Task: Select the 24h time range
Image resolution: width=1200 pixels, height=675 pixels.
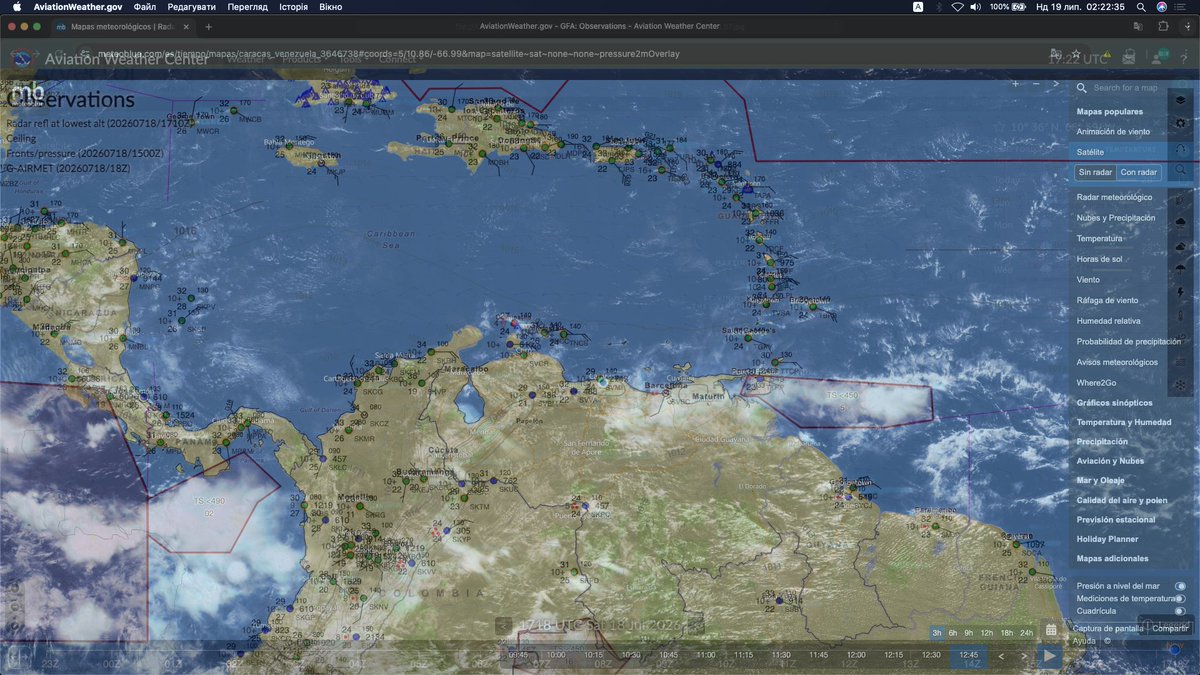Action: point(1026,632)
